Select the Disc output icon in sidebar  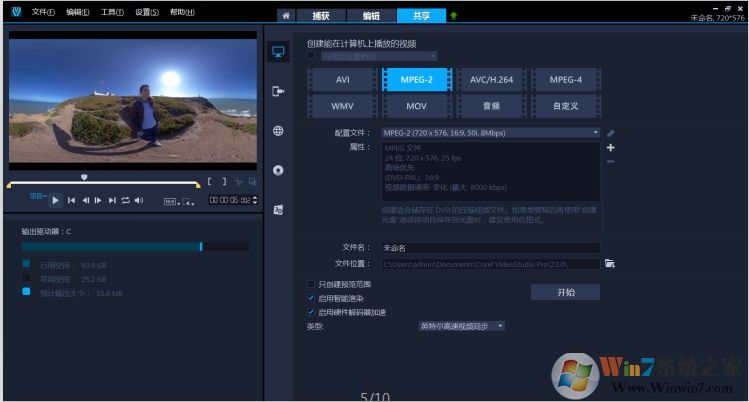pyautogui.click(x=278, y=170)
